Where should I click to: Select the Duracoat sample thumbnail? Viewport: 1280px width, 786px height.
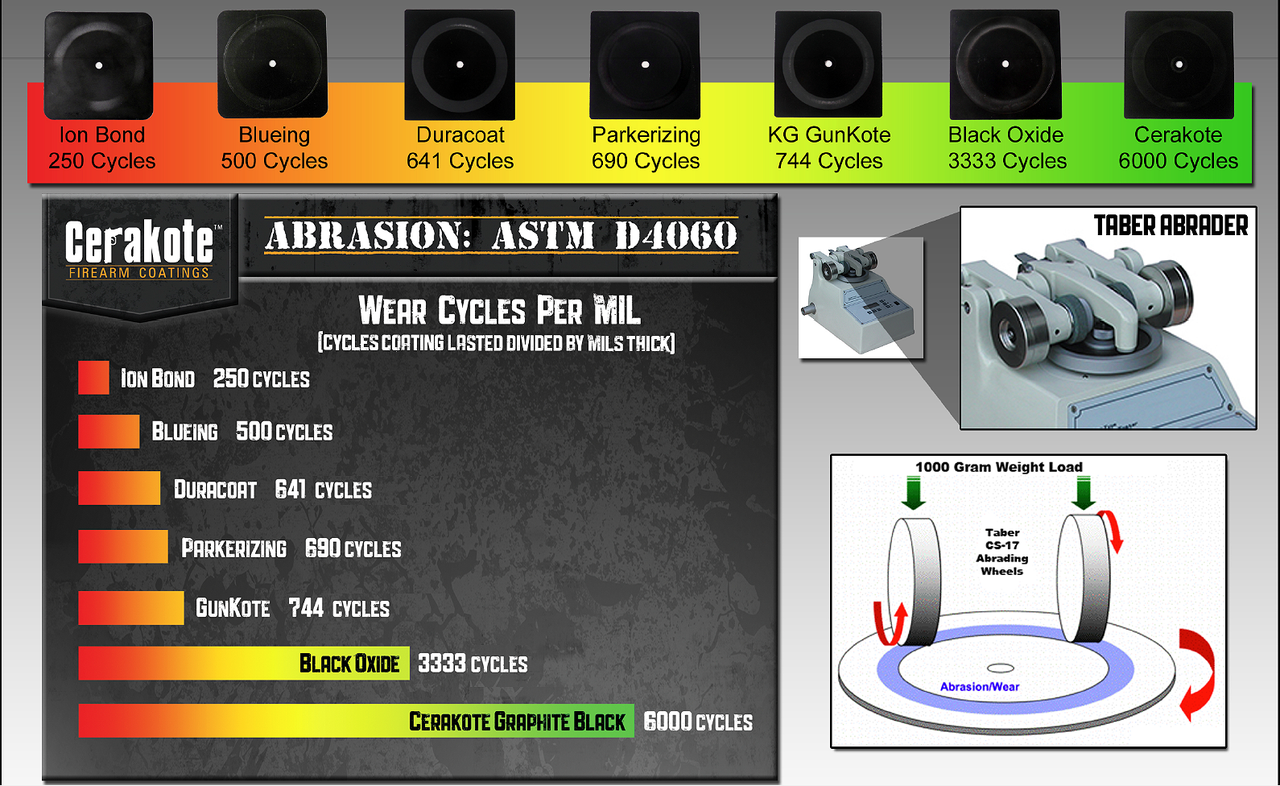pyautogui.click(x=460, y=65)
